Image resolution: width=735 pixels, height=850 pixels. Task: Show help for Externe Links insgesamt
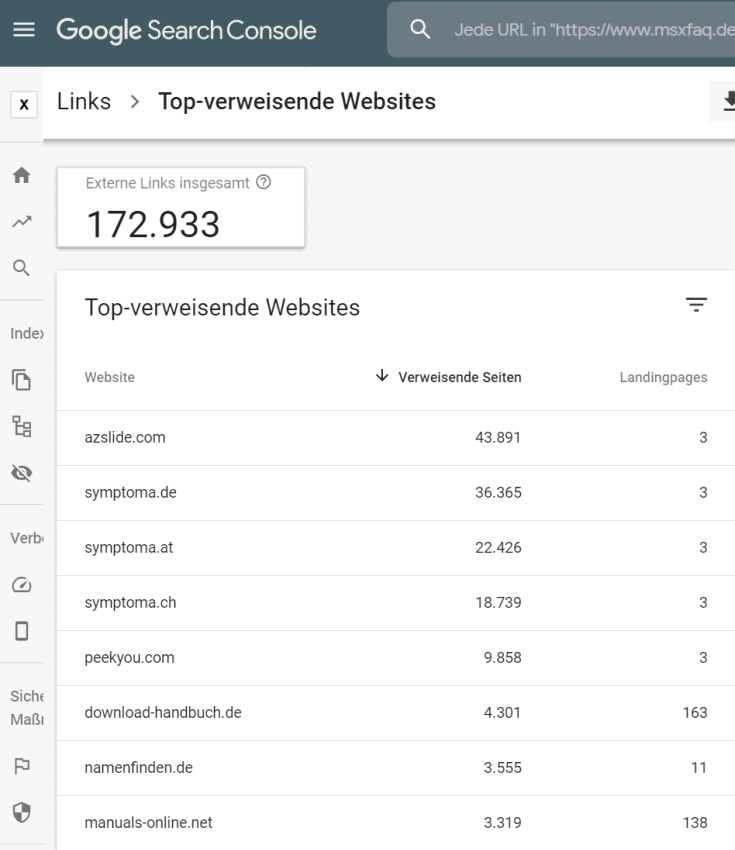[x=263, y=182]
